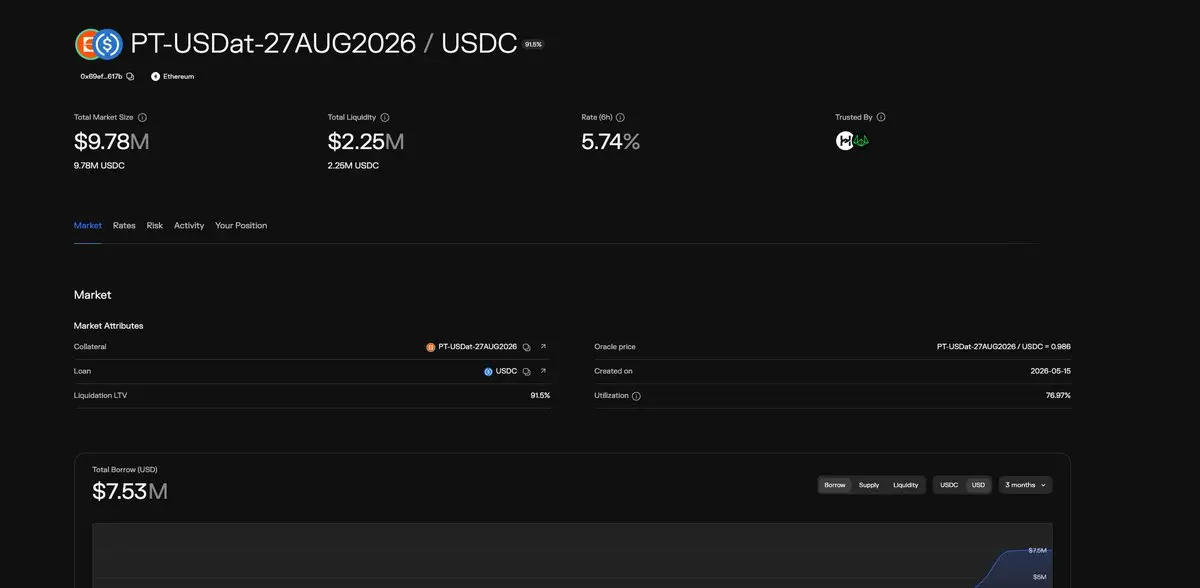Click the Ethereum chain label
The width and height of the screenshot is (1200, 588).
[179, 76]
